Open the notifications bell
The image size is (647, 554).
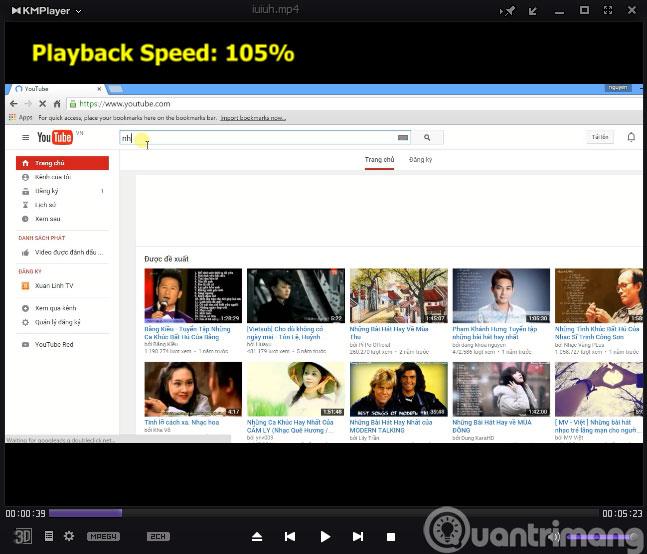click(631, 137)
